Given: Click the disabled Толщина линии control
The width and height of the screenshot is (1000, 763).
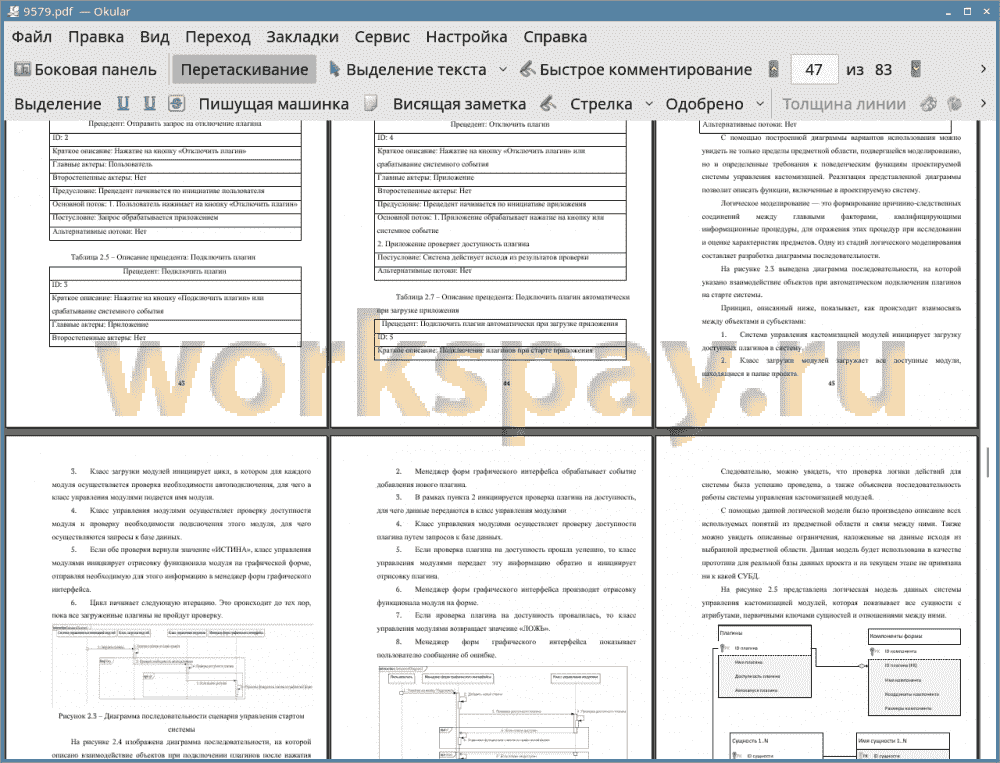Looking at the screenshot, I should coord(844,104).
